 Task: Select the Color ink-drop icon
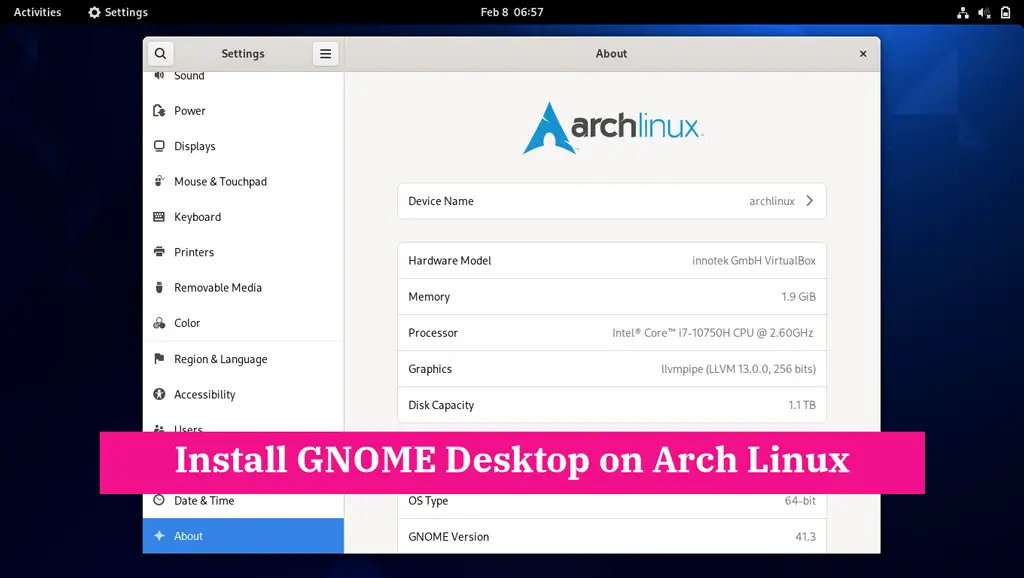(161, 323)
